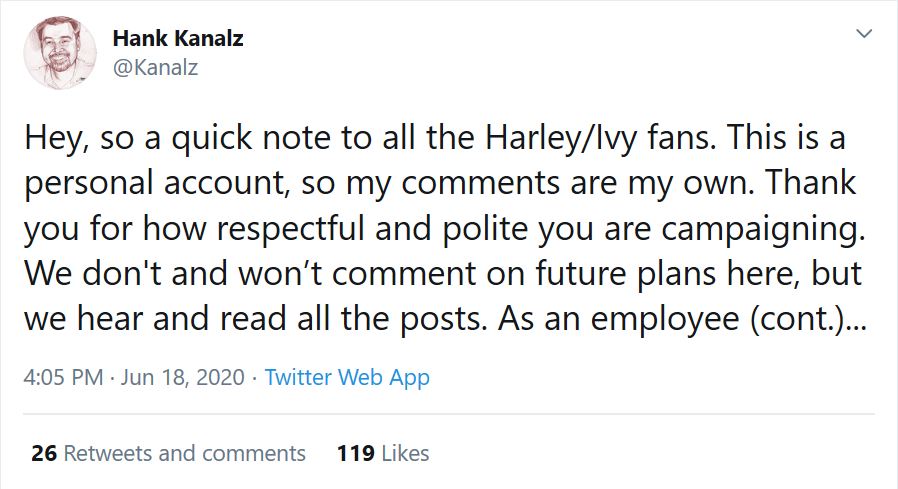
Task: Click the "we hear and read" sentence
Action: [x=250, y=323]
